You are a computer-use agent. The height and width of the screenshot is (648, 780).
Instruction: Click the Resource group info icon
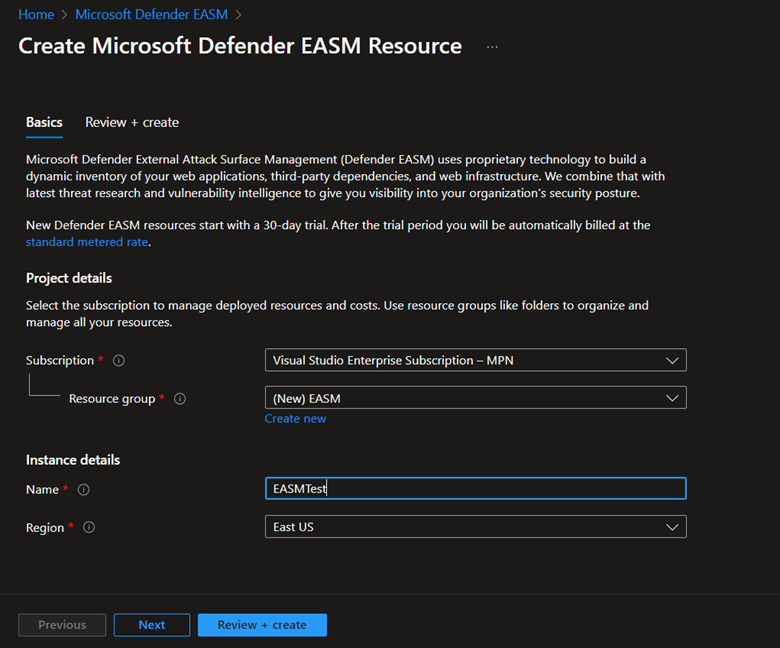180,399
